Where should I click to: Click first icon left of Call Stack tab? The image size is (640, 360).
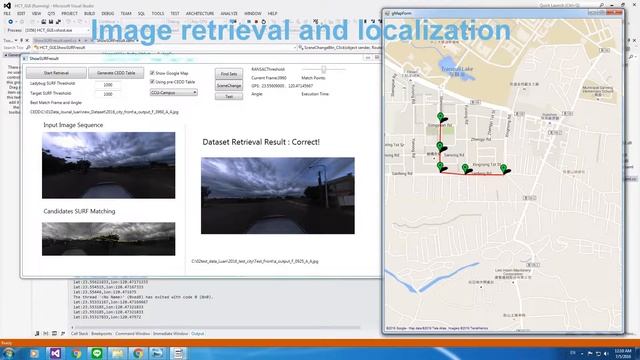coord(37,333)
